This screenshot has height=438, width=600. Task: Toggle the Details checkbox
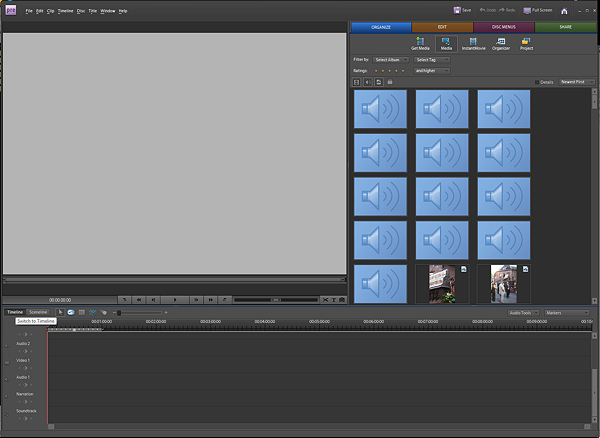point(536,82)
